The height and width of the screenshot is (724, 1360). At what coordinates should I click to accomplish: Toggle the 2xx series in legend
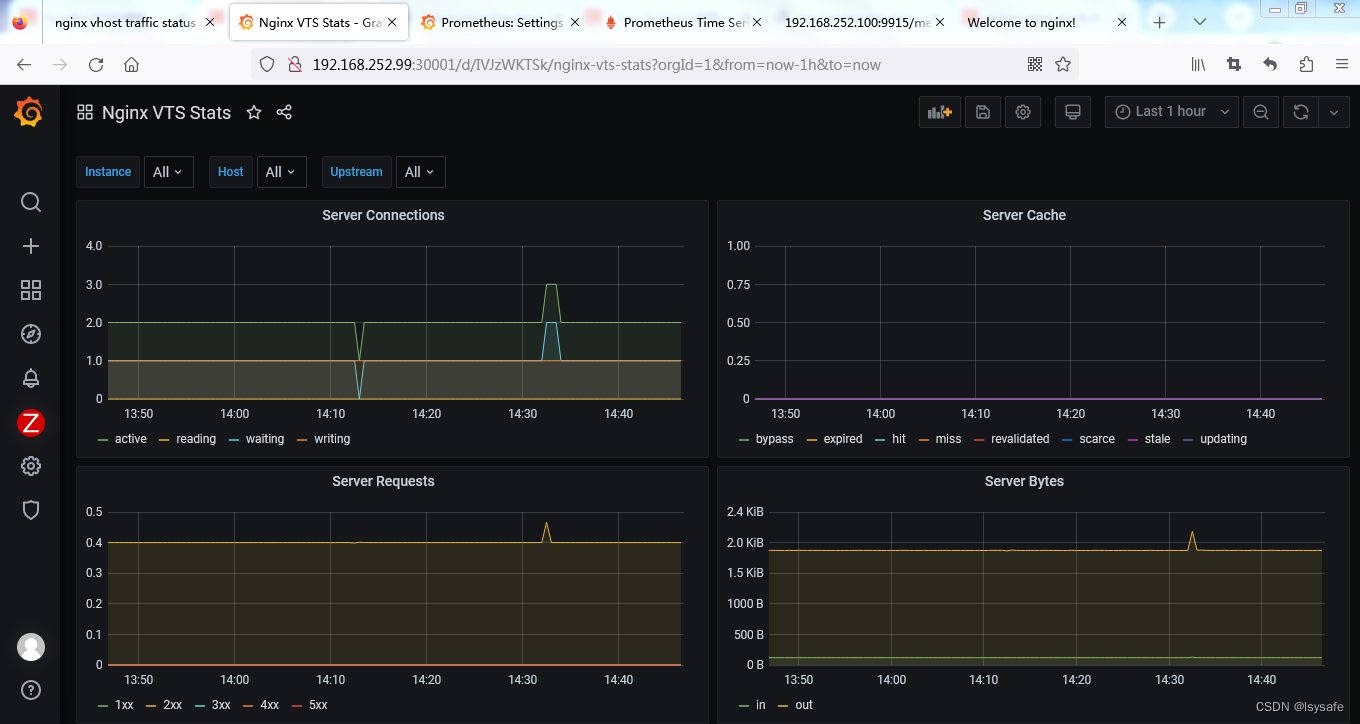click(172, 705)
